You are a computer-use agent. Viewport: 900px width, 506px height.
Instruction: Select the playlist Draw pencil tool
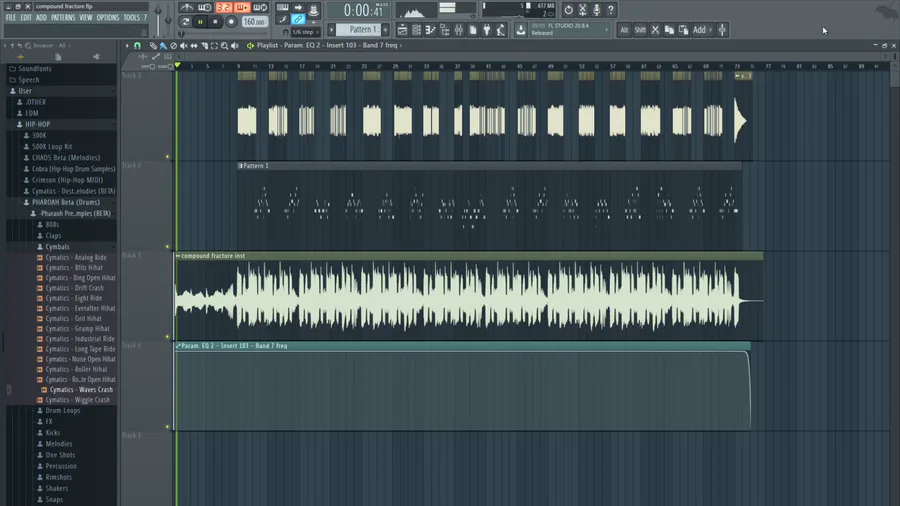tap(153, 45)
